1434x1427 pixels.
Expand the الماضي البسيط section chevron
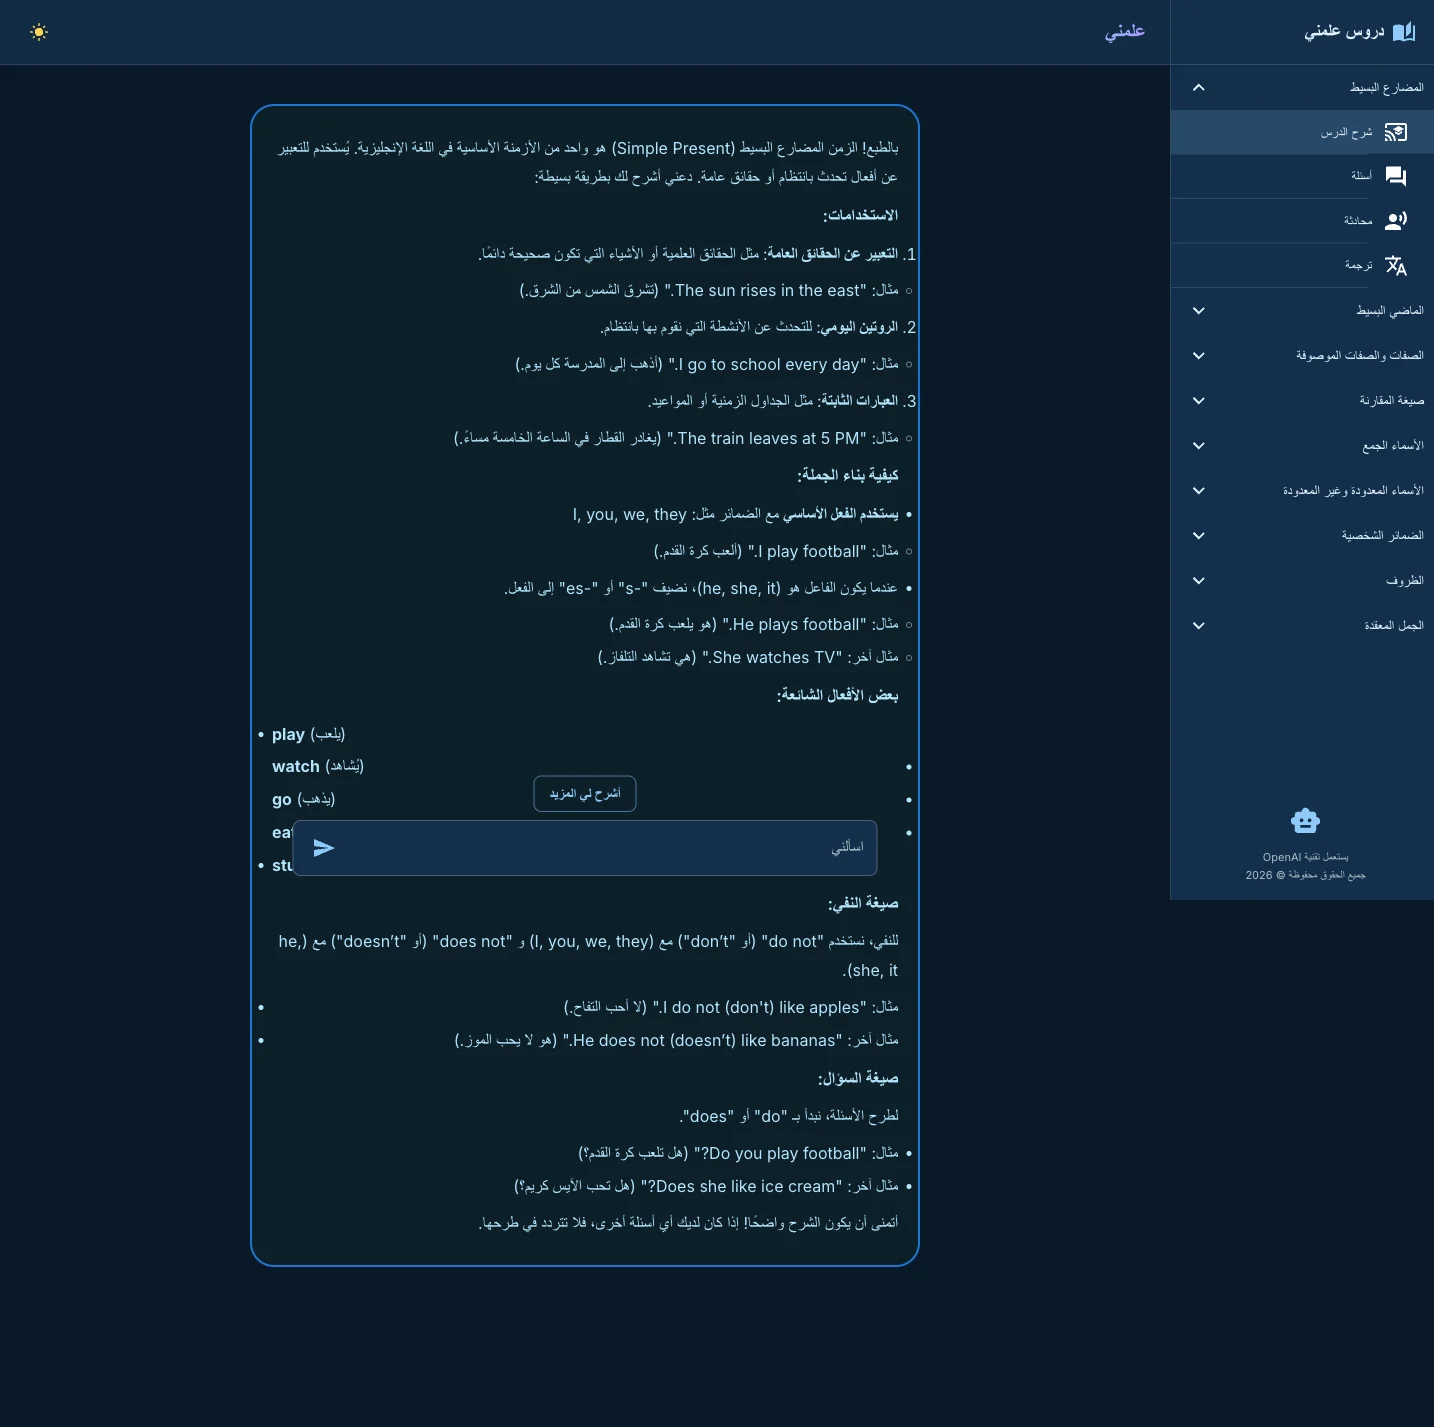(1199, 311)
